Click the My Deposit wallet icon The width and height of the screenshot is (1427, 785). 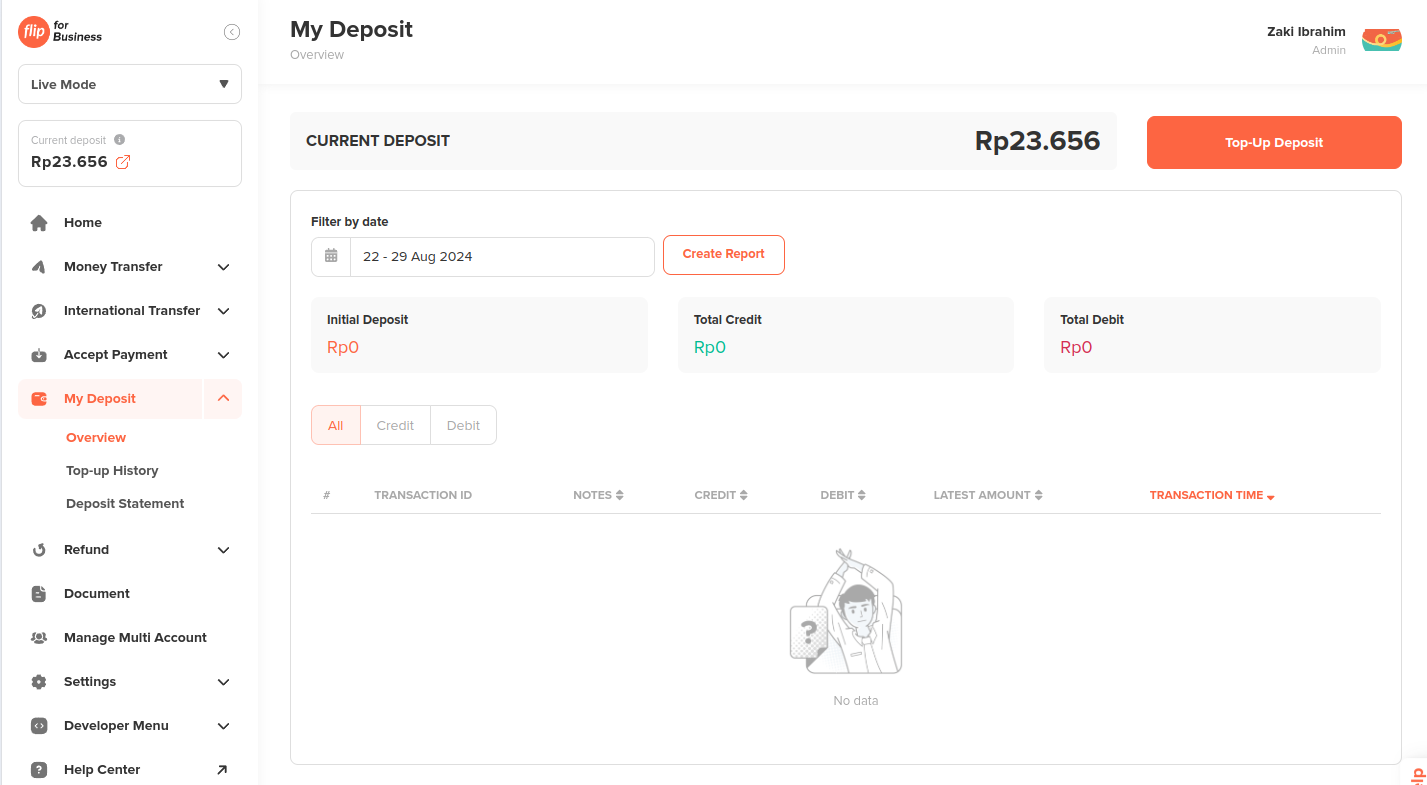38,398
